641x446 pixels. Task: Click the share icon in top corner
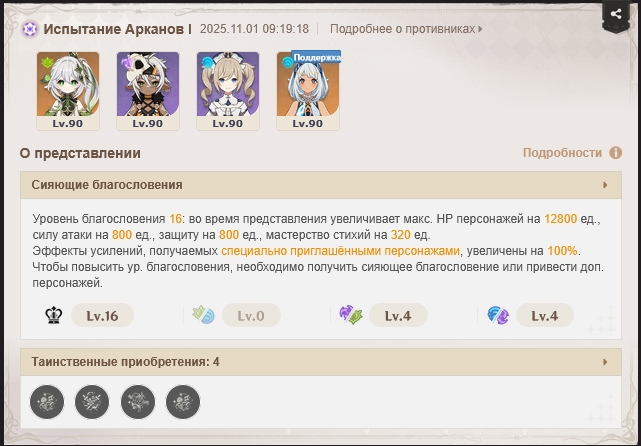[616, 14]
